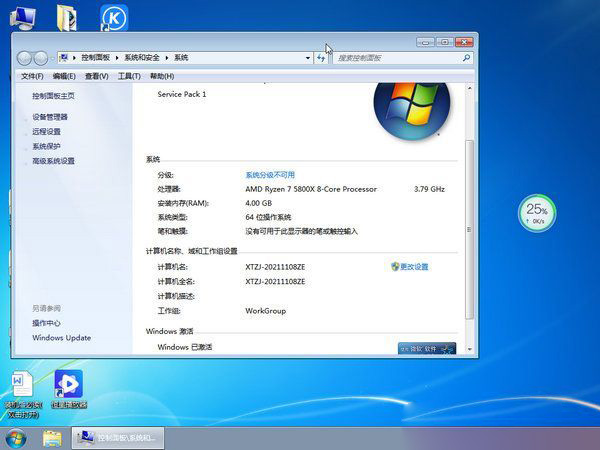Open 高级系统设置 link
The width and height of the screenshot is (600, 450).
click(53, 161)
